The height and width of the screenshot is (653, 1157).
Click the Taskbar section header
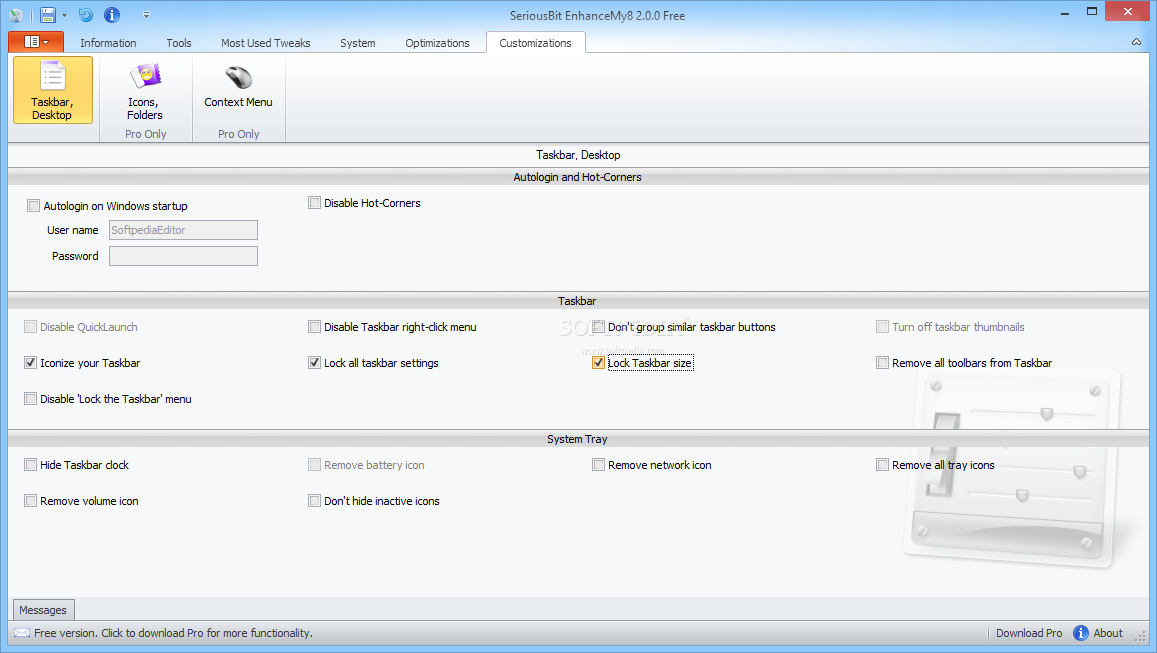(577, 301)
